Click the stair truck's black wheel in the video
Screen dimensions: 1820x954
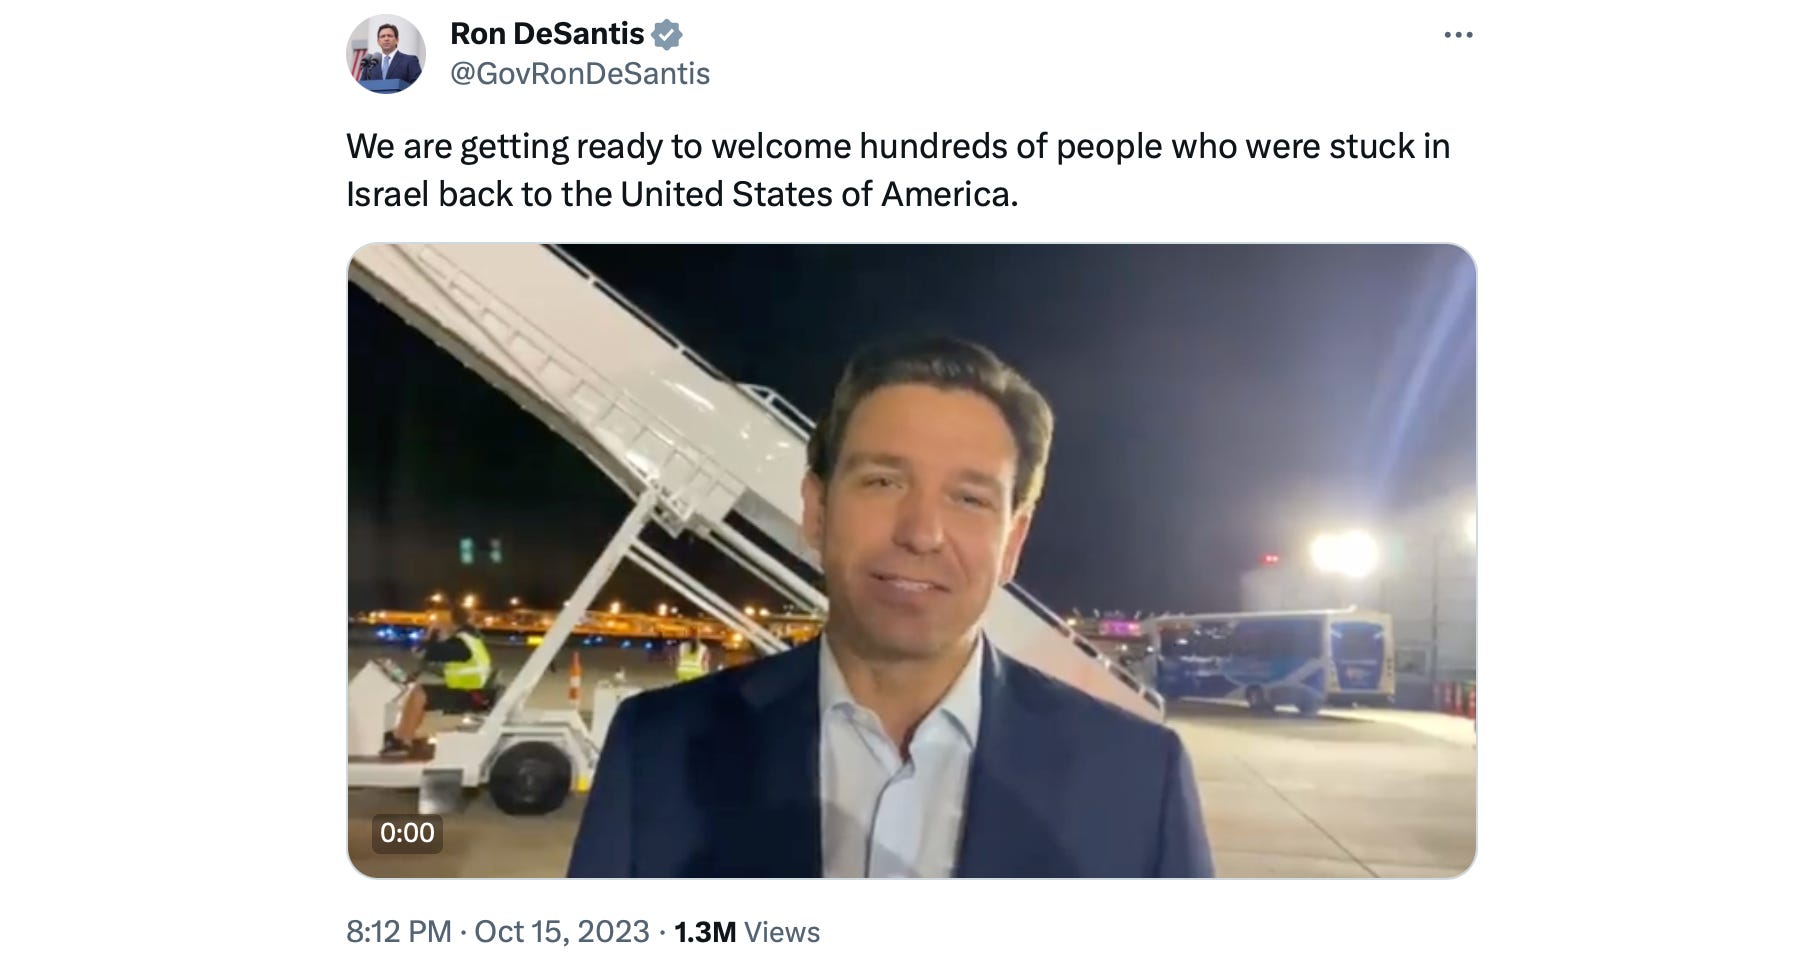[x=530, y=776]
